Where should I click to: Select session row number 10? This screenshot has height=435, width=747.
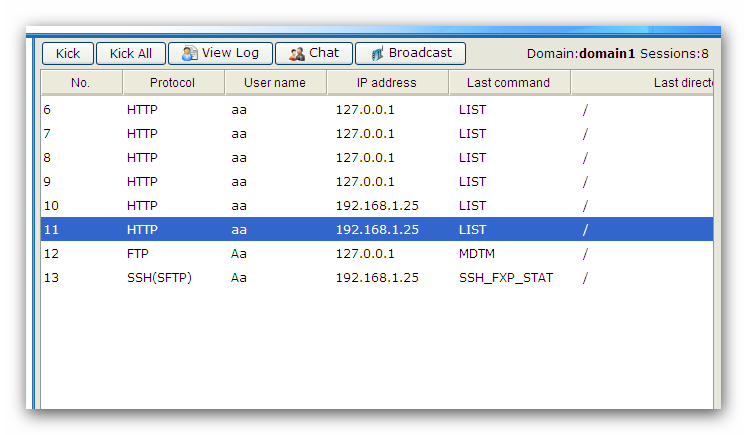coord(377,206)
